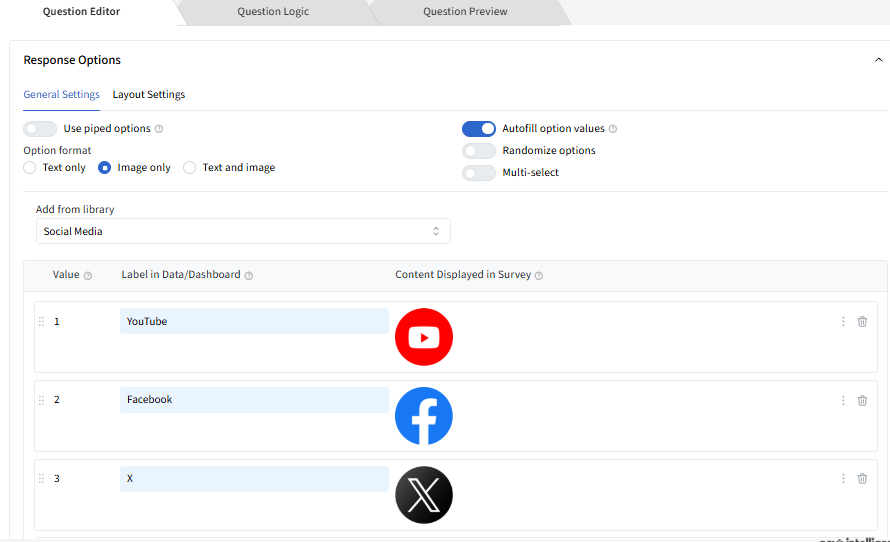890x542 pixels.
Task: Click the info icon beside Value header
Action: 88,276
